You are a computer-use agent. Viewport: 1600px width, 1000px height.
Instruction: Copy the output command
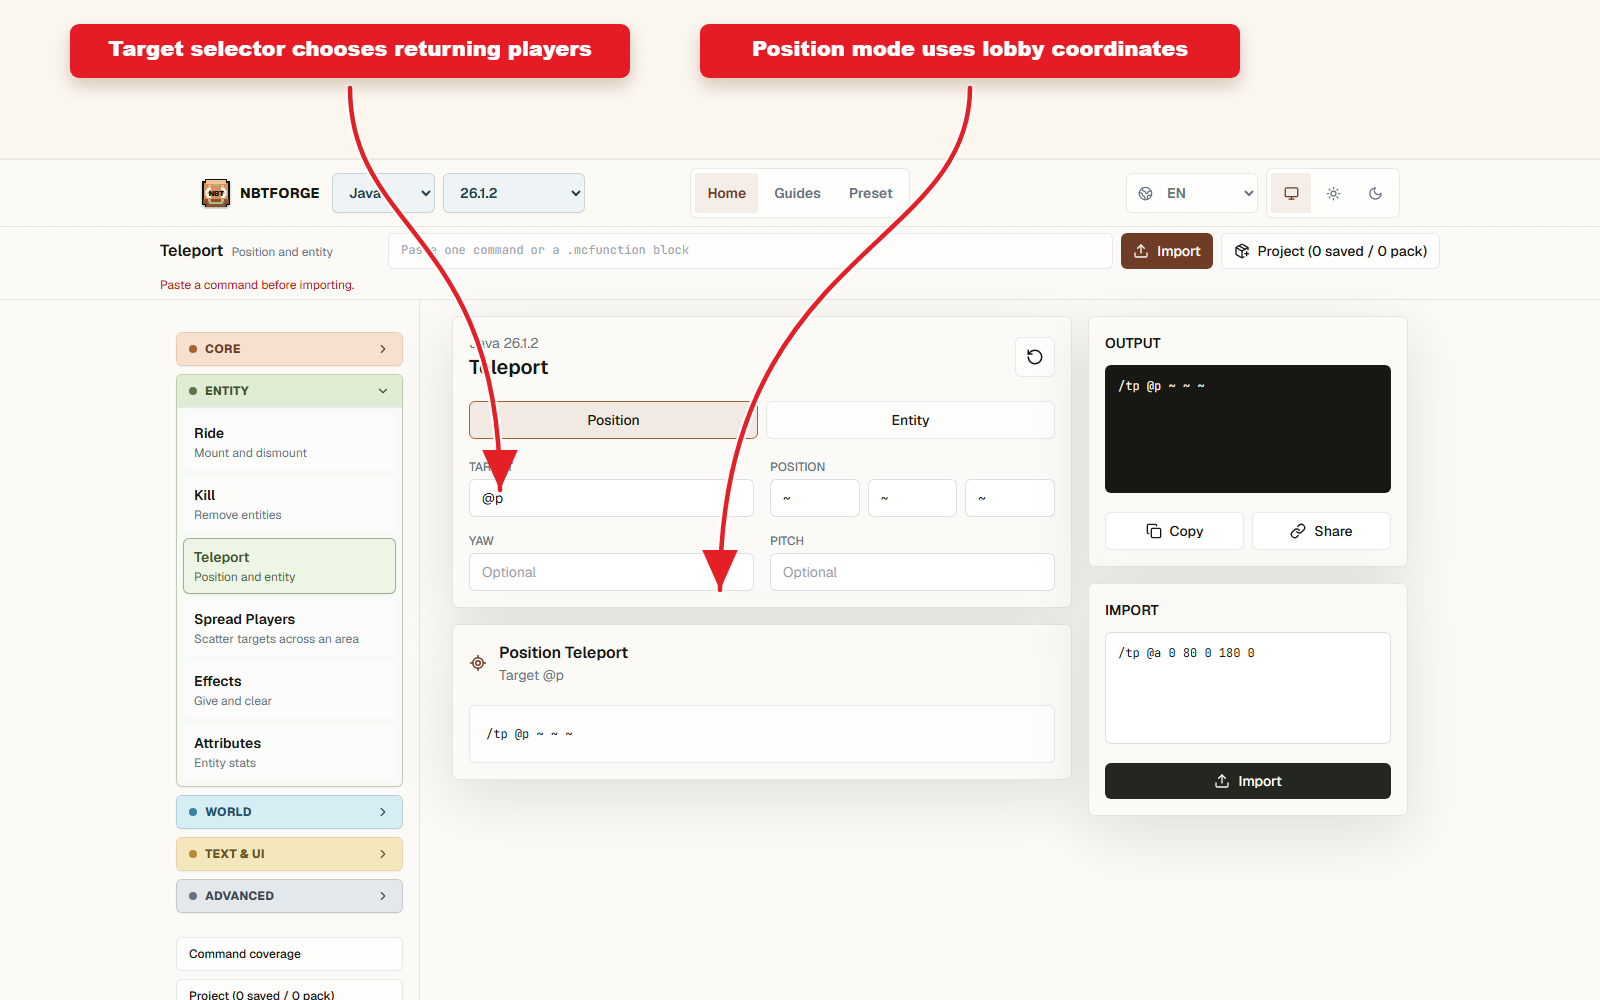click(x=1174, y=531)
